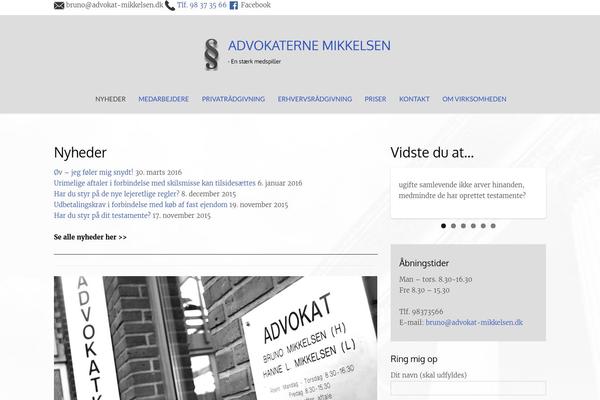Click the 'En stærk medspiller' tagline
Screen dimensions: 600x400
coord(254,62)
